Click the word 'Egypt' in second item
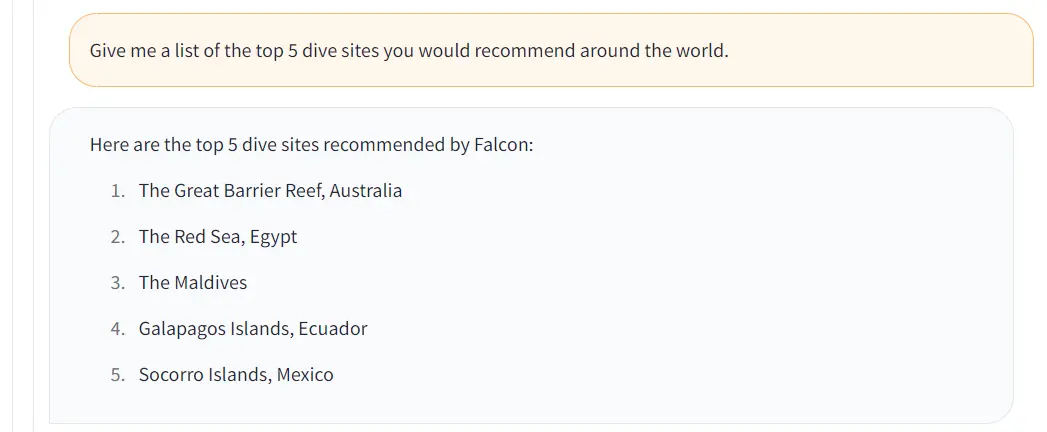Viewport: 1047px width, 432px height. pyautogui.click(x=274, y=238)
